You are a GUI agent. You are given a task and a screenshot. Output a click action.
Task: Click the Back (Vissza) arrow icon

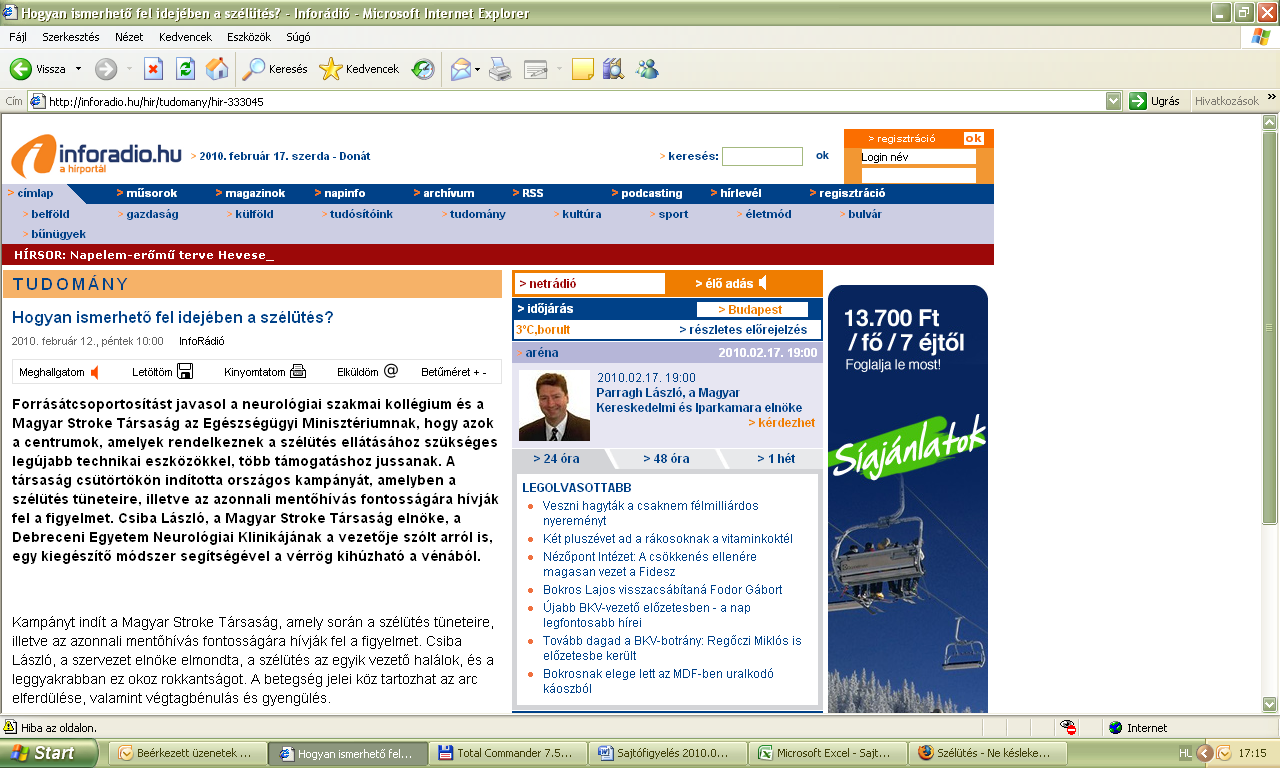[21, 69]
